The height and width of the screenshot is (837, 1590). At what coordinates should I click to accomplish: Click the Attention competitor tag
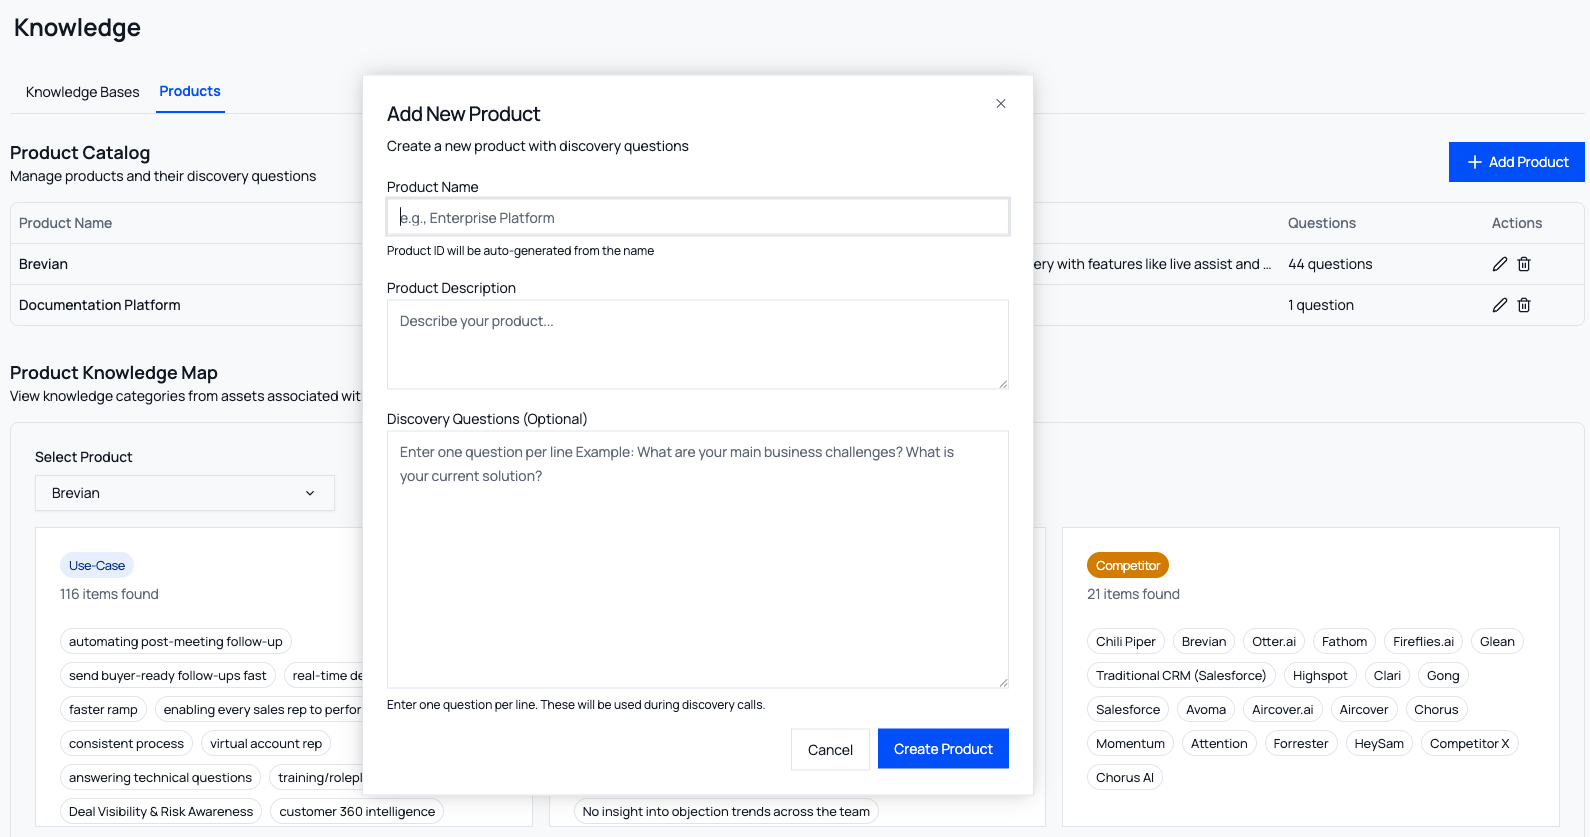click(x=1219, y=744)
